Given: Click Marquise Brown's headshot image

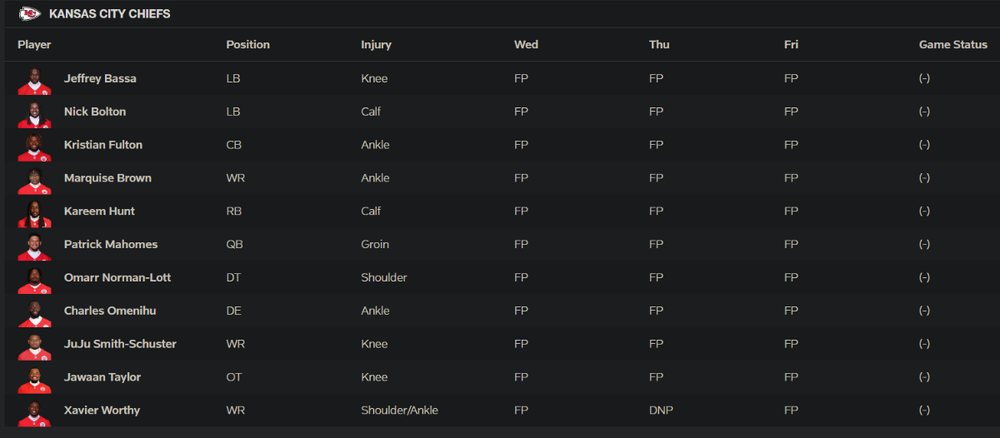Looking at the screenshot, I should pos(34,179).
